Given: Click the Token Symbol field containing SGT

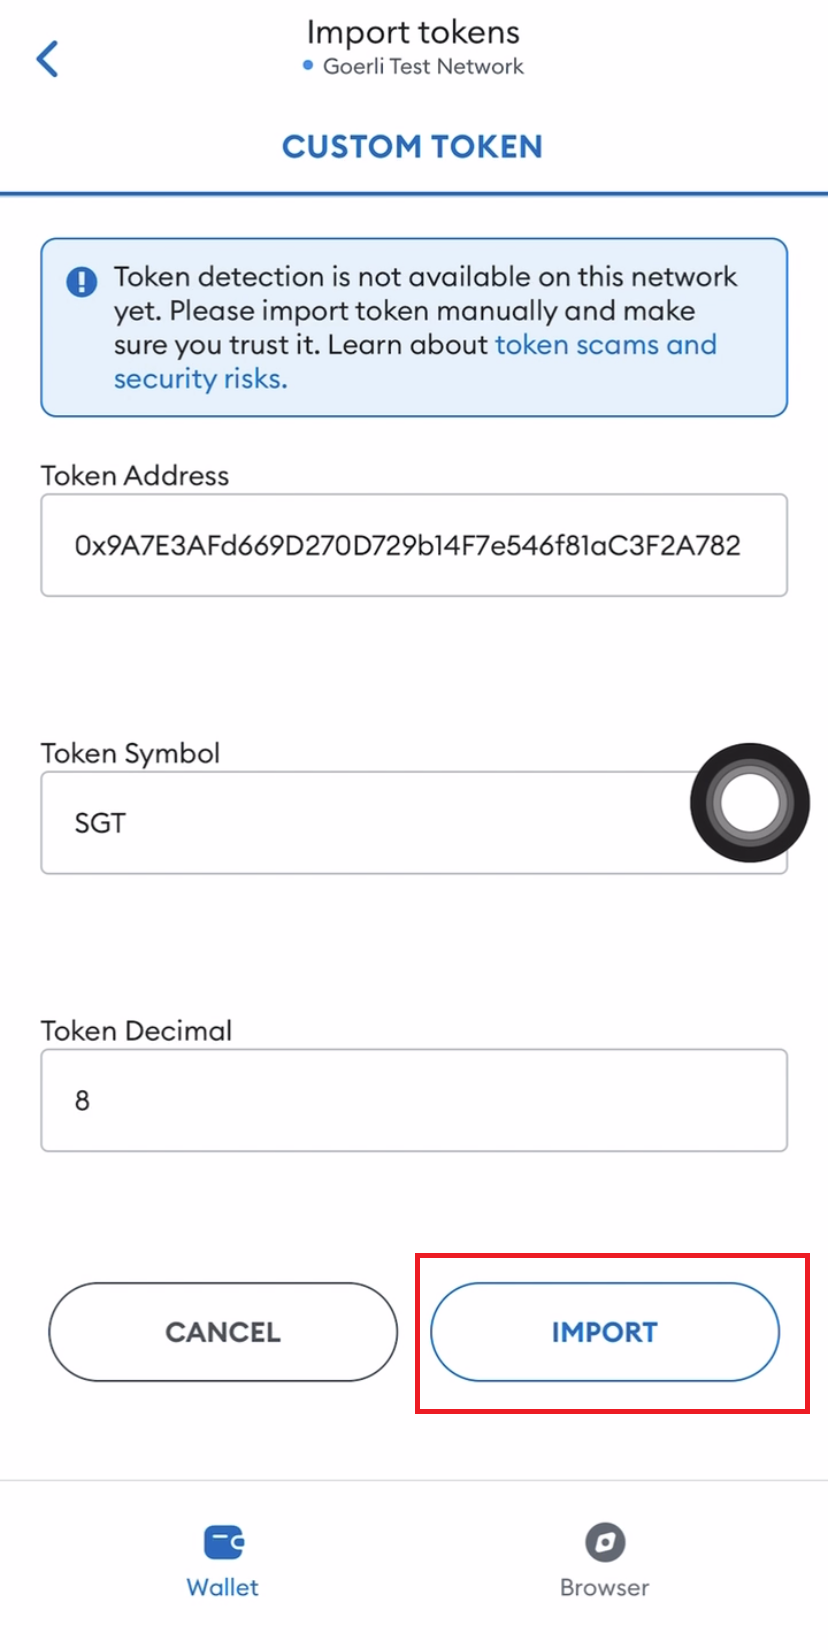Looking at the screenshot, I should (360, 823).
